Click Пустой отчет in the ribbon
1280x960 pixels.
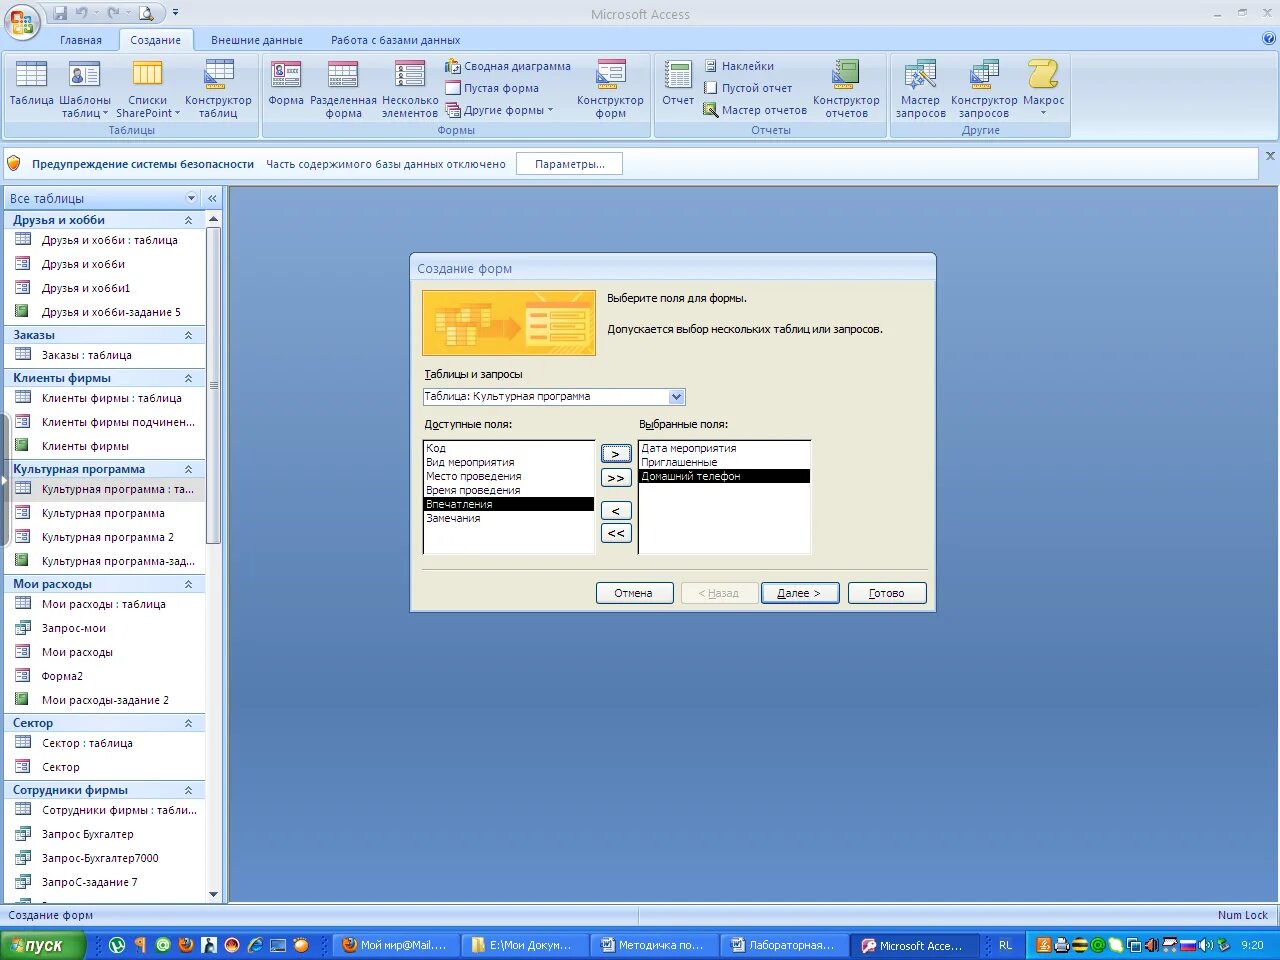point(748,88)
